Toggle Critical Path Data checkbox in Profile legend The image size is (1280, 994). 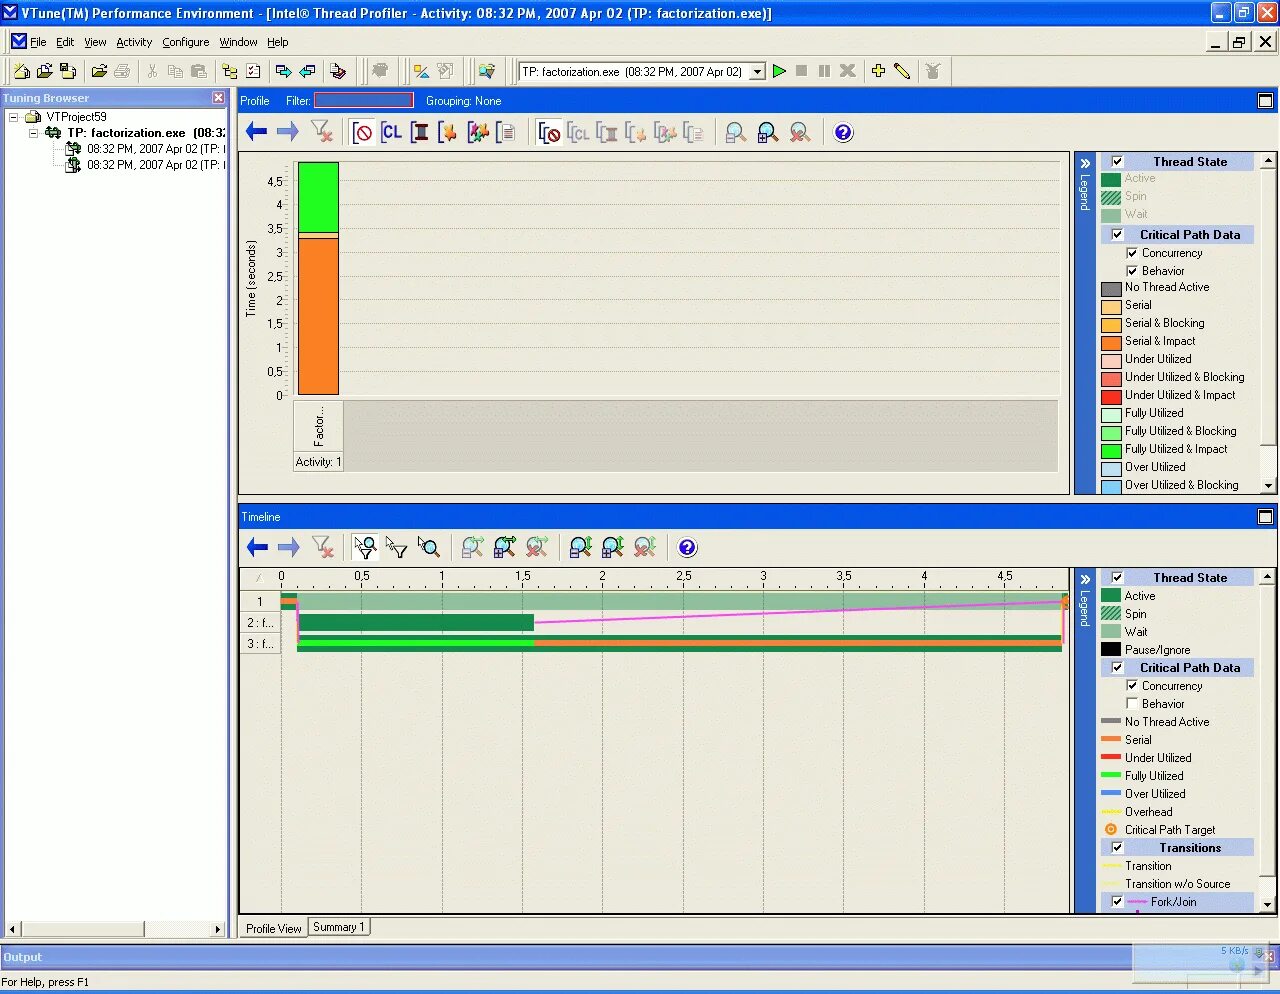pos(1117,234)
